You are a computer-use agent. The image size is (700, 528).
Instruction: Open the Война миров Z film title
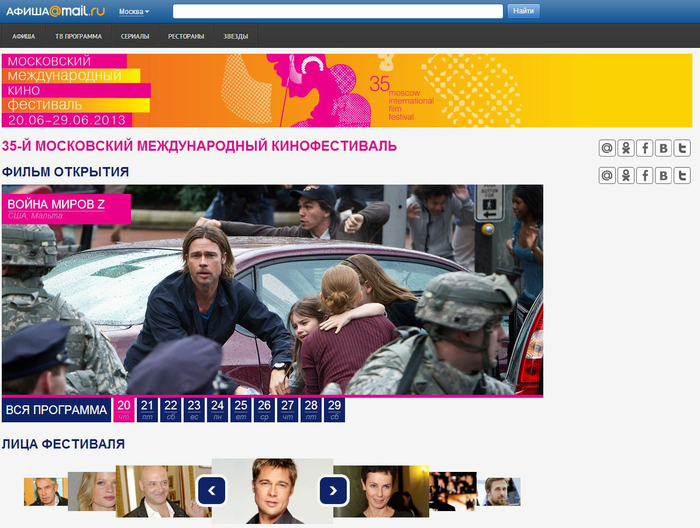pos(56,204)
